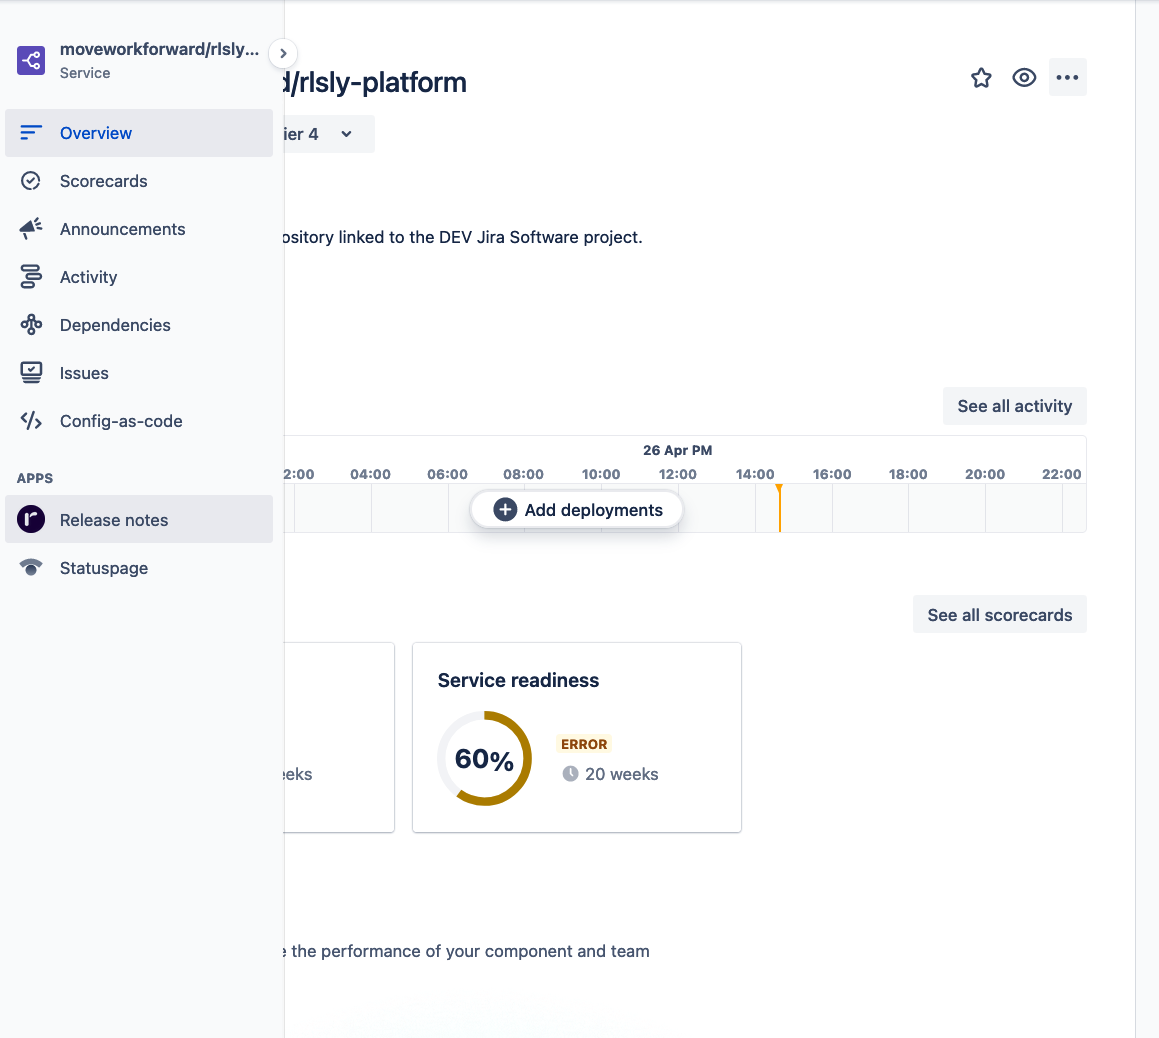Open the three-dot more actions menu
The width and height of the screenshot is (1159, 1038).
pyautogui.click(x=1067, y=78)
